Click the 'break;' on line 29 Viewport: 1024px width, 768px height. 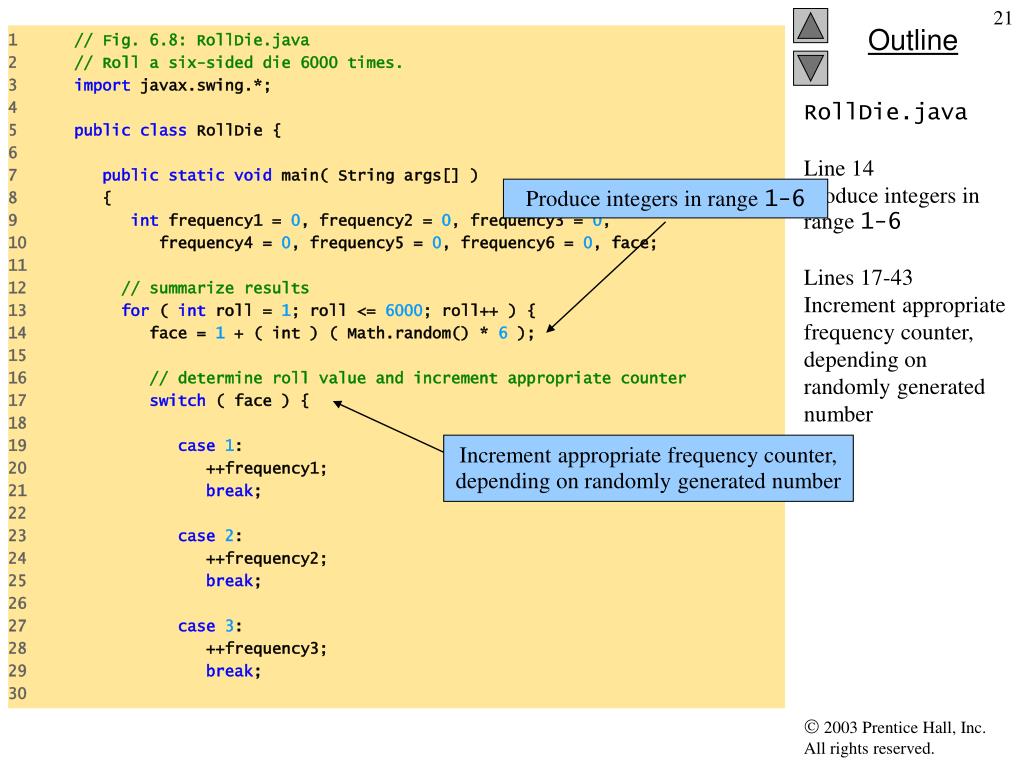pos(233,671)
